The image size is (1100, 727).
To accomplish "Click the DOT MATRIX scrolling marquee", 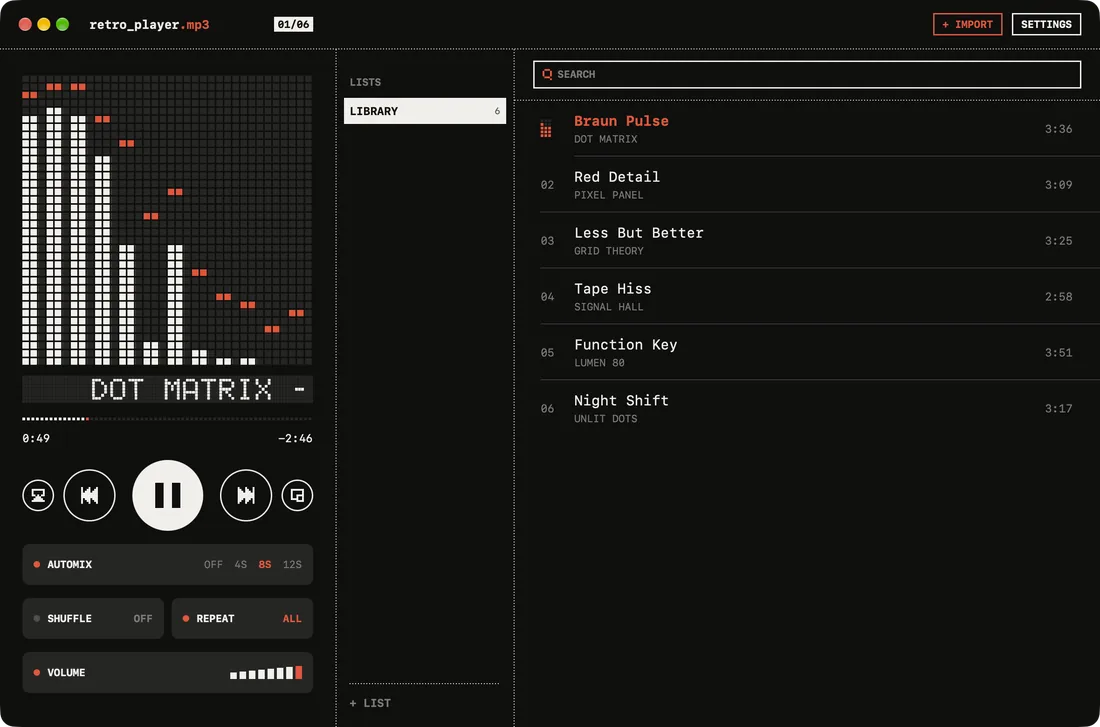I will (x=167, y=389).
